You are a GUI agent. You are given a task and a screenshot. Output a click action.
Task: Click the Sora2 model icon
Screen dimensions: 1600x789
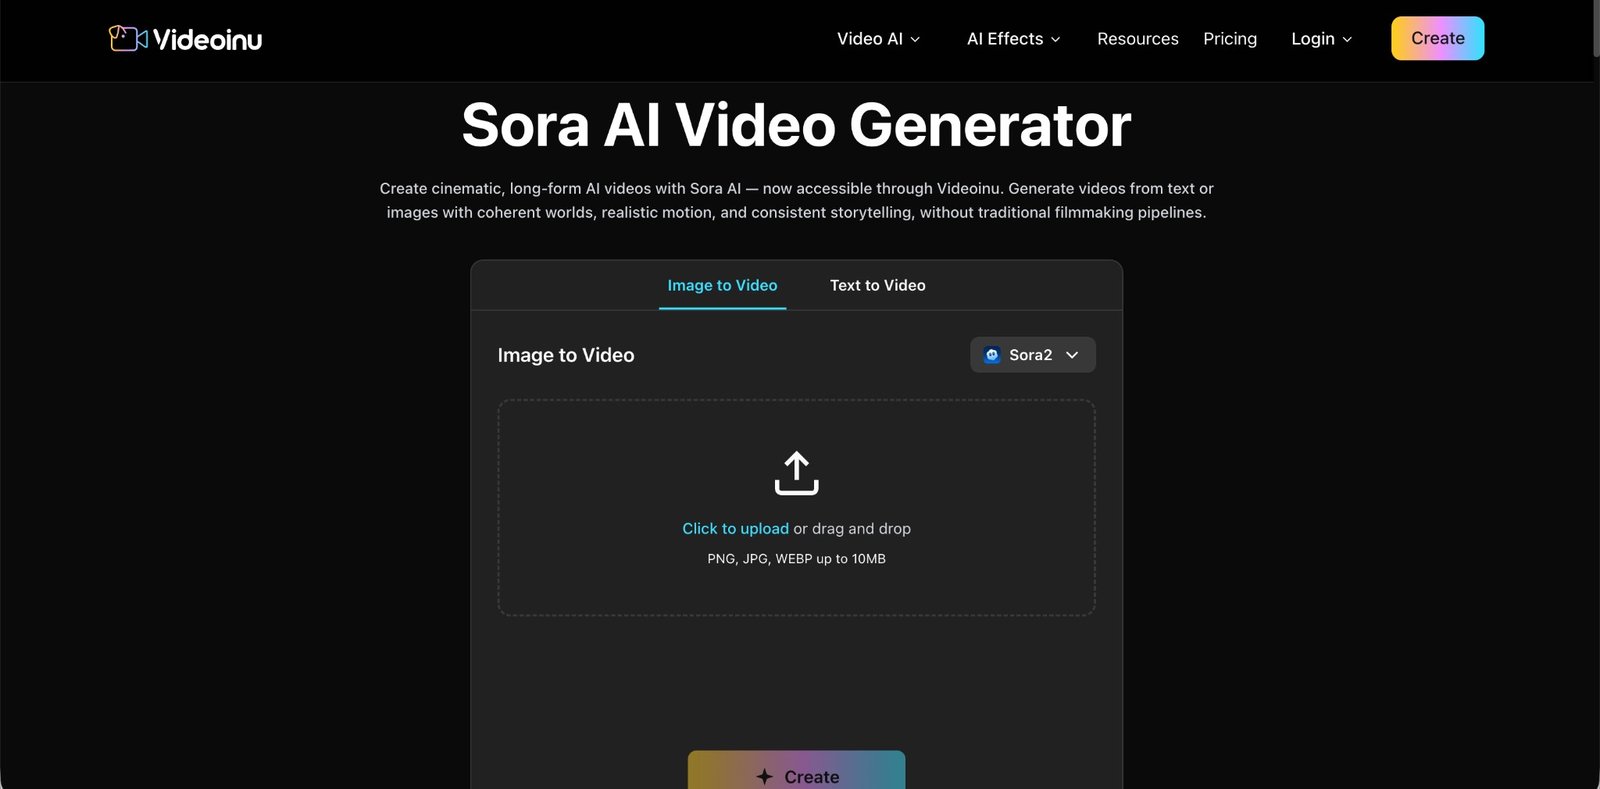click(x=992, y=355)
